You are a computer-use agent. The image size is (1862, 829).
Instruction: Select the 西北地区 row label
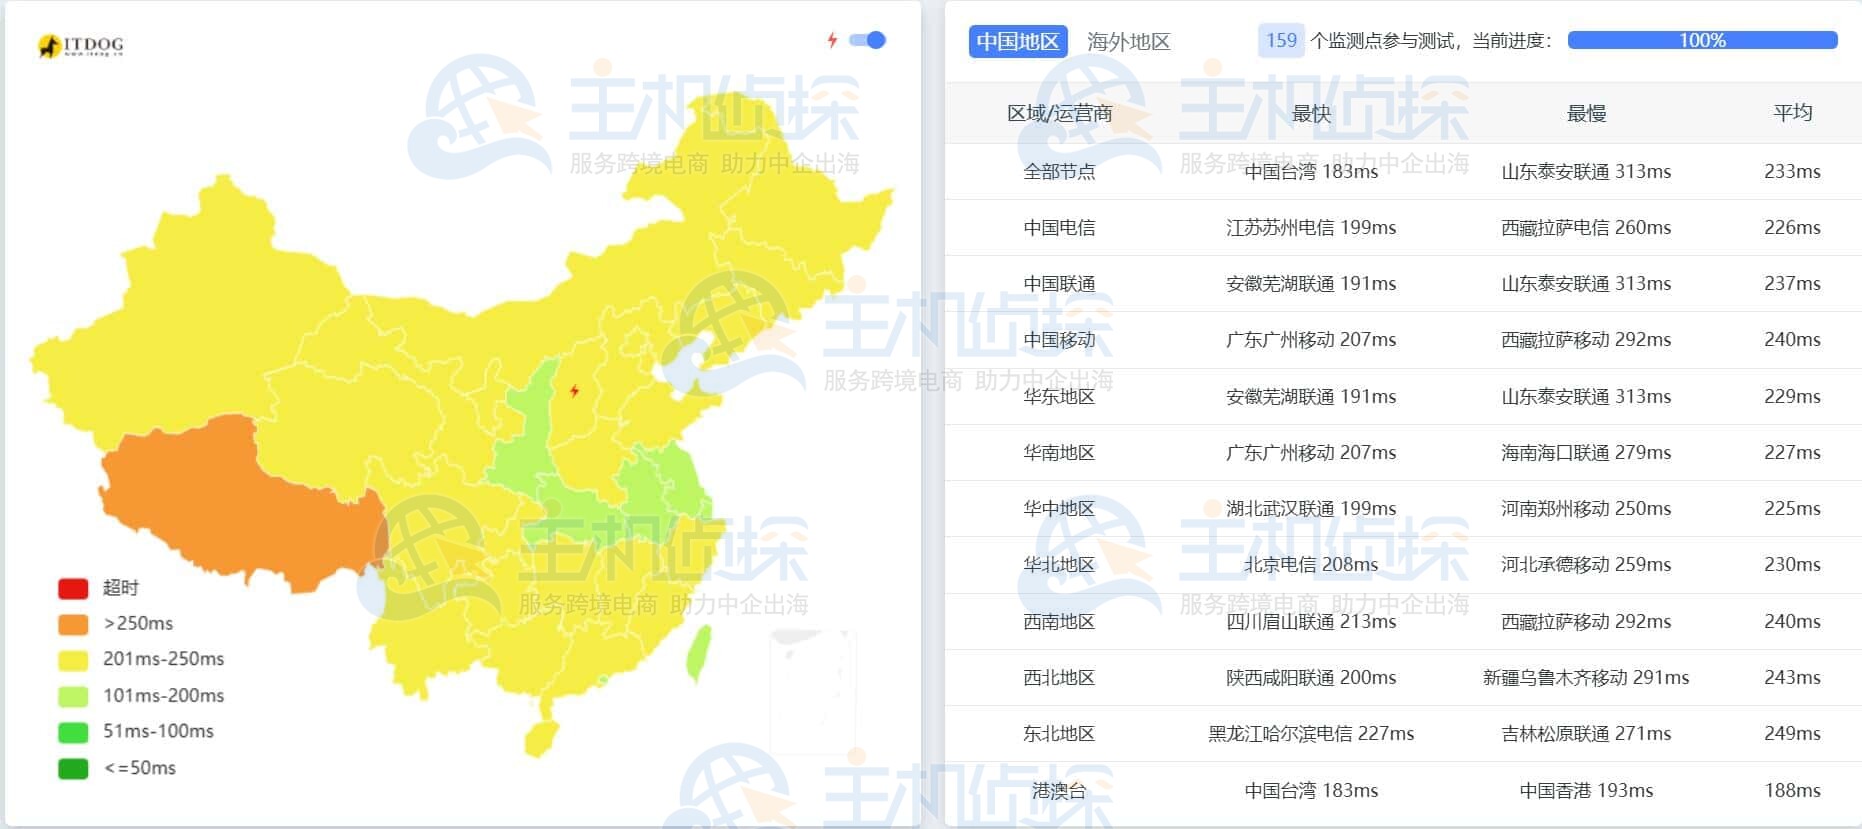pyautogui.click(x=1059, y=677)
